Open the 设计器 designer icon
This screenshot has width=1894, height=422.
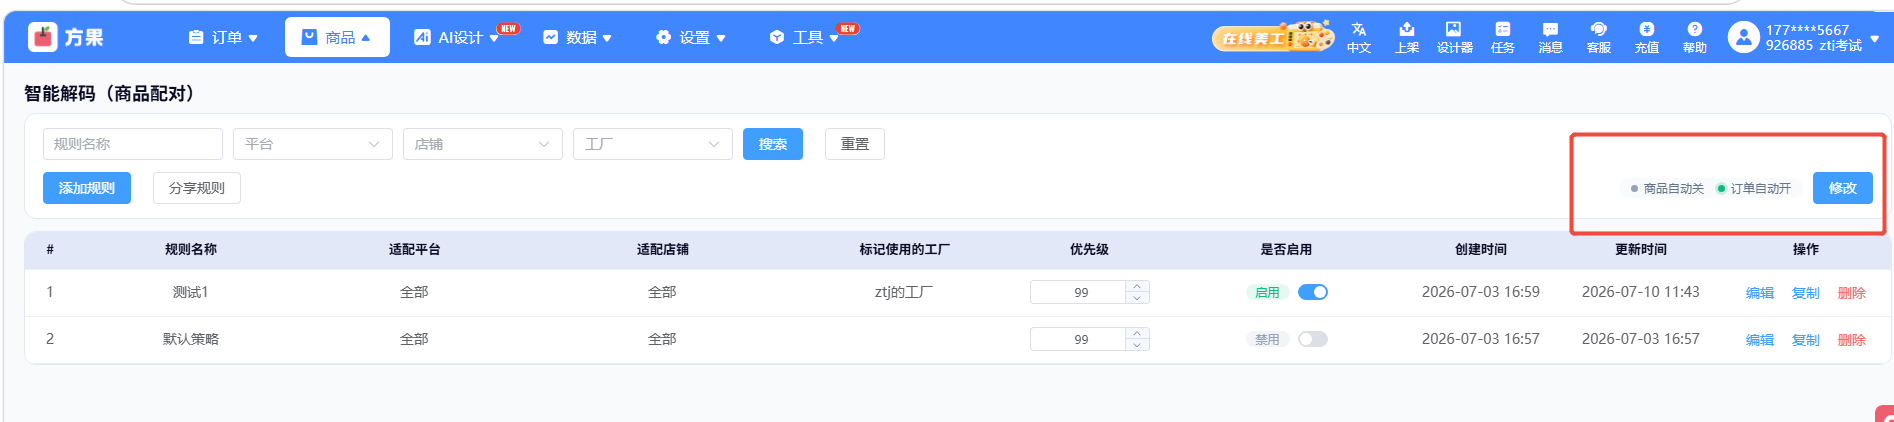pos(1454,30)
